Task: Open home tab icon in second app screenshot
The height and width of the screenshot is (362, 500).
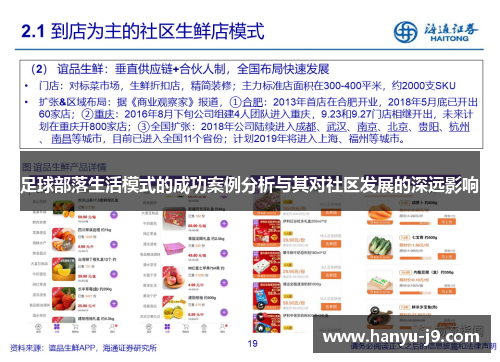Action: [149, 328]
